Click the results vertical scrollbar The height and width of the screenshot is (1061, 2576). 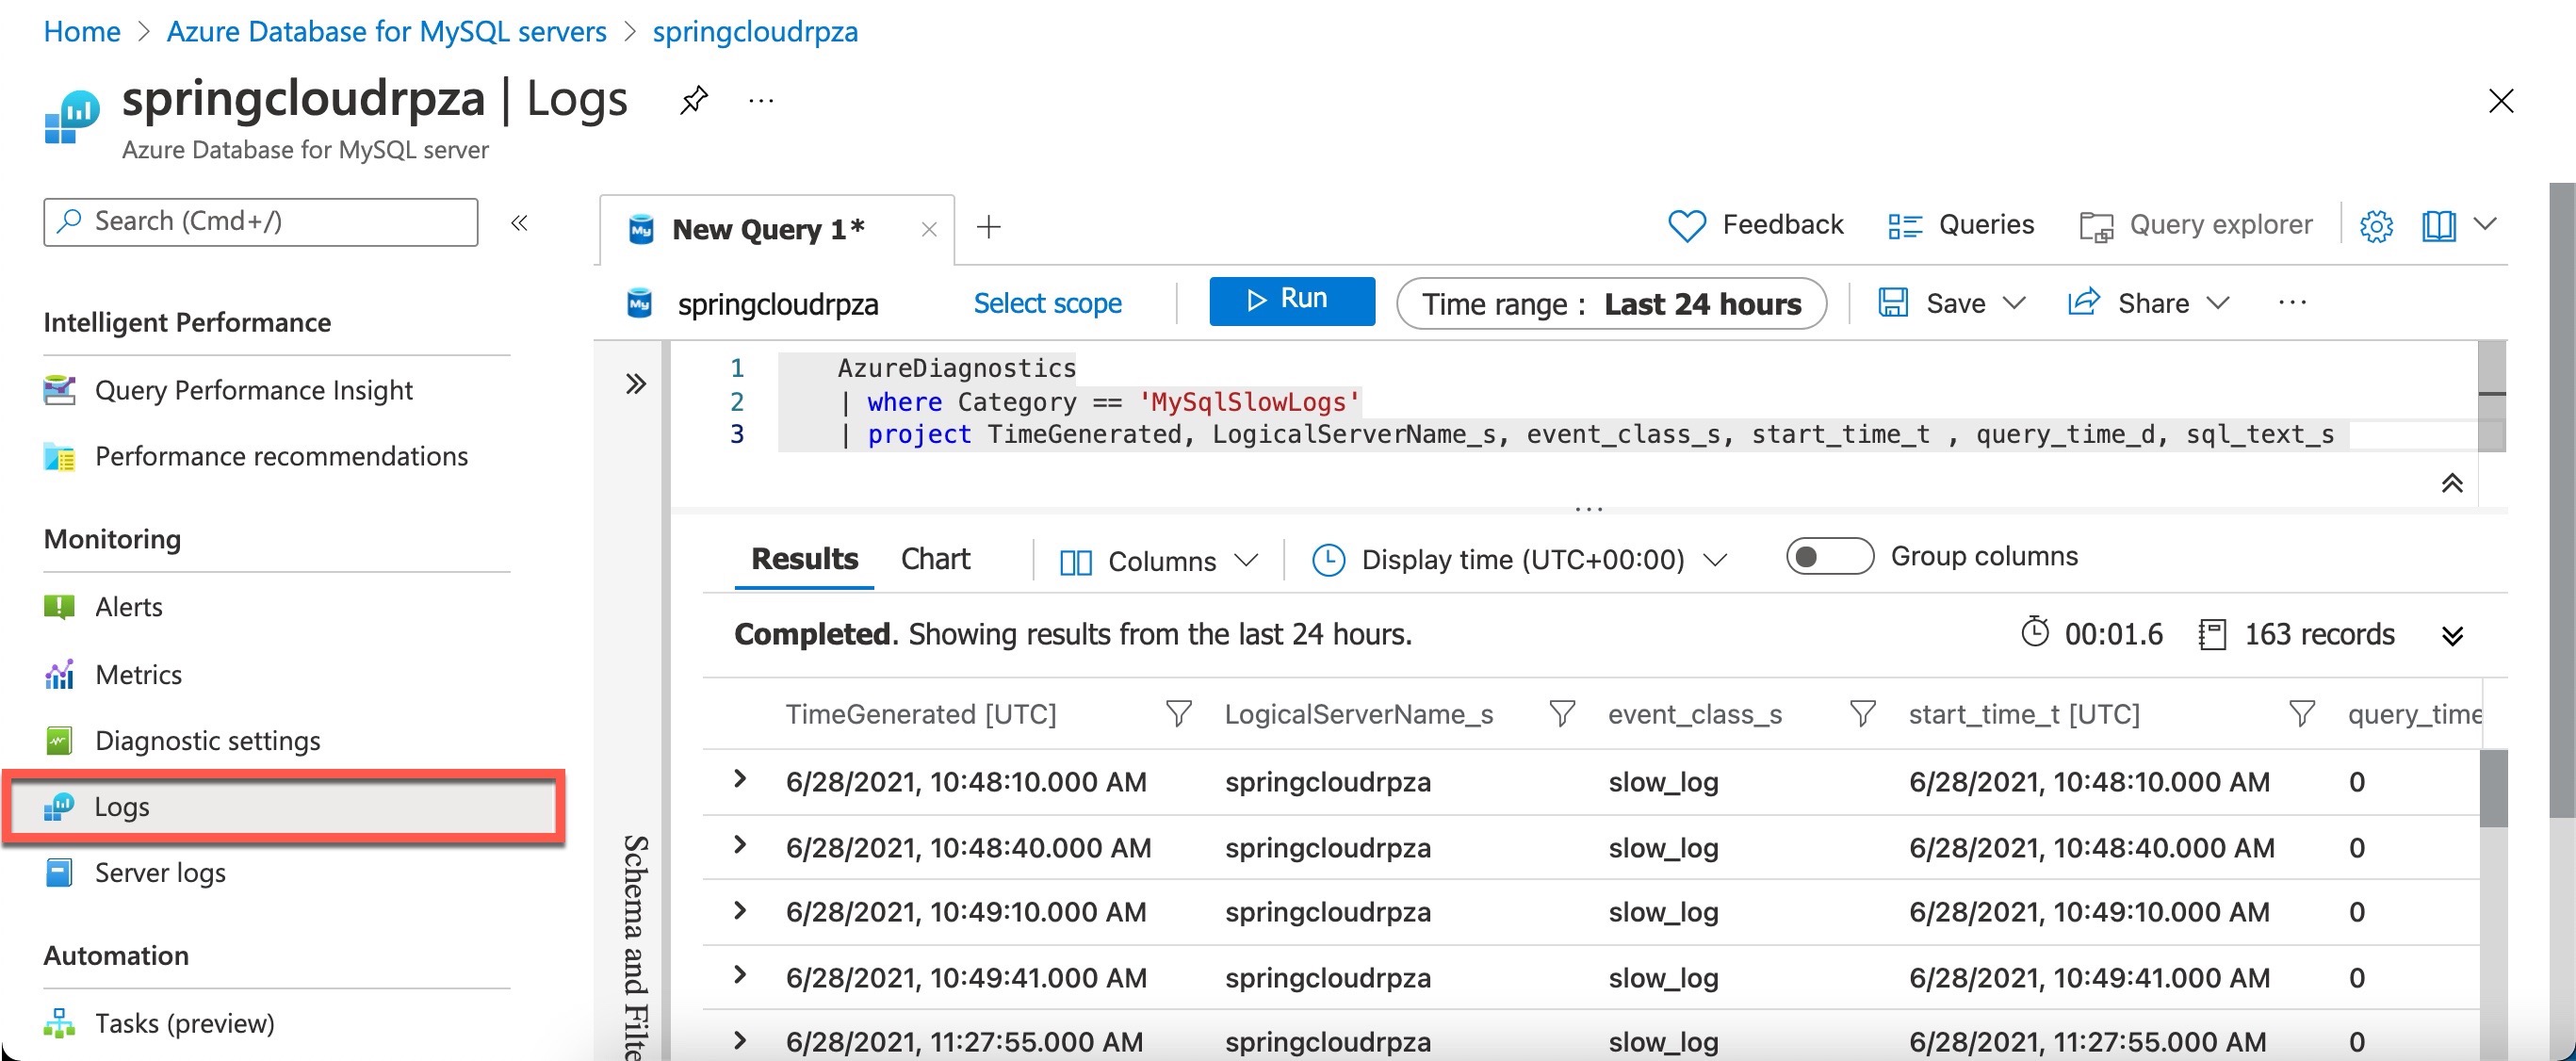pyautogui.click(x=2492, y=790)
